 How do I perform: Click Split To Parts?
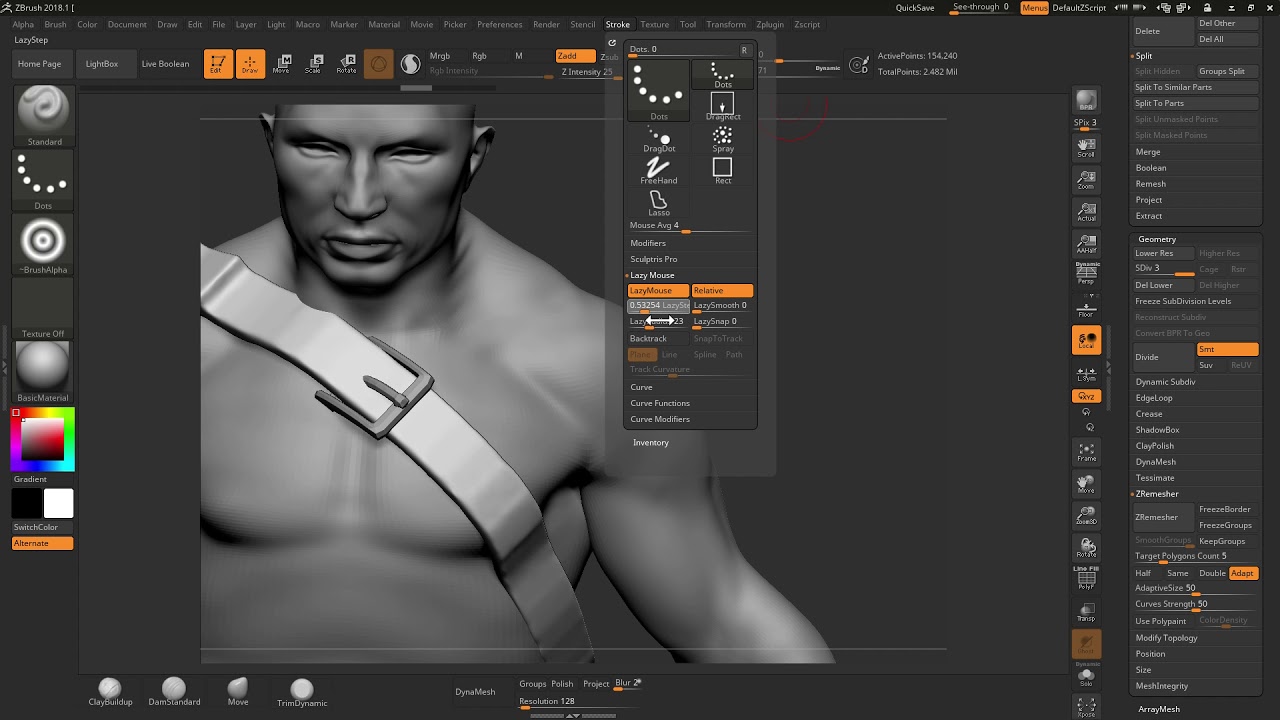coord(1196,103)
